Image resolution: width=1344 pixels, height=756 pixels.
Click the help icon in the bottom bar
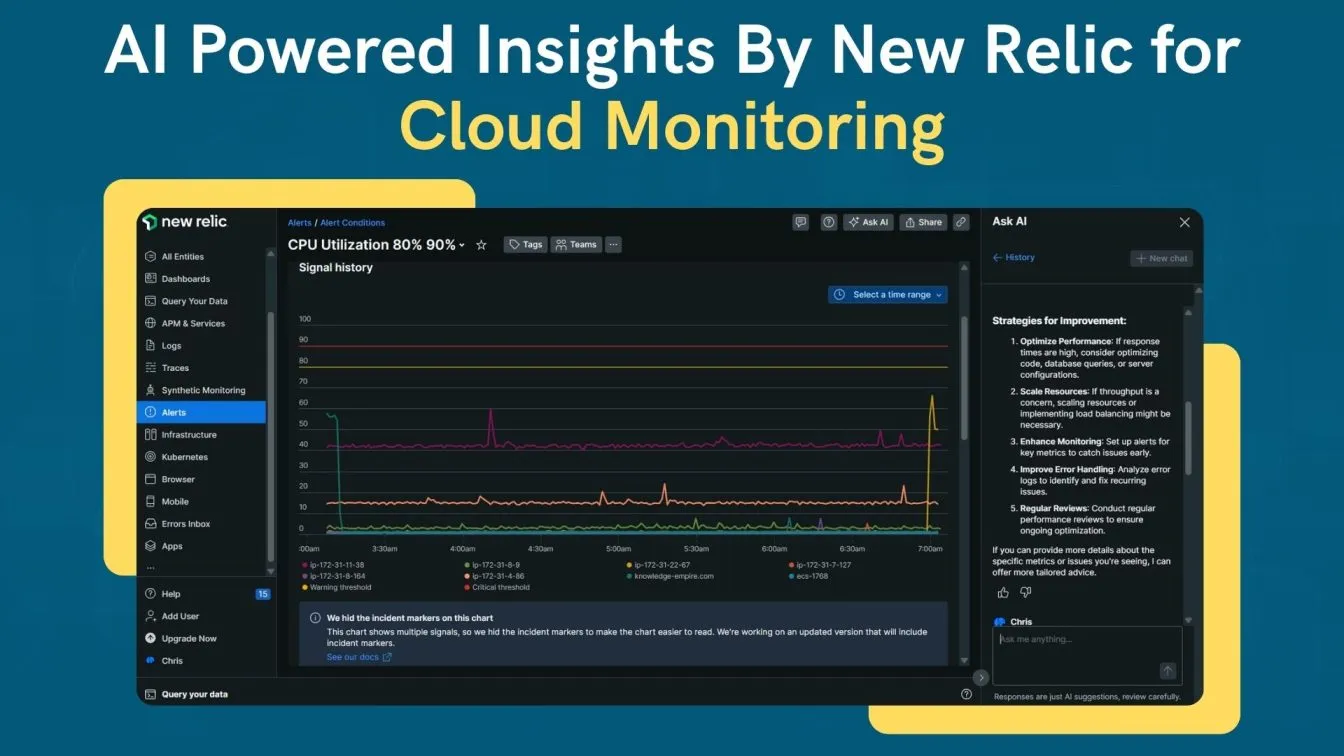coord(966,694)
